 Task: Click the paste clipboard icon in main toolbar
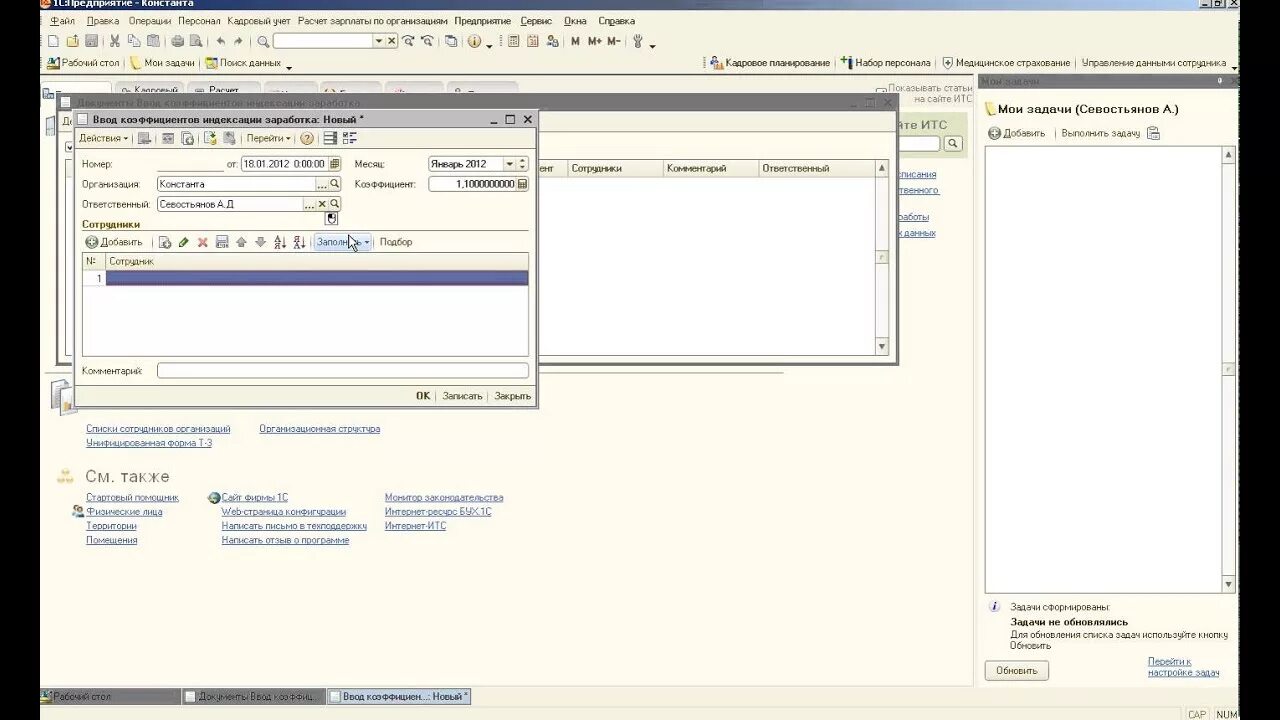(x=153, y=41)
